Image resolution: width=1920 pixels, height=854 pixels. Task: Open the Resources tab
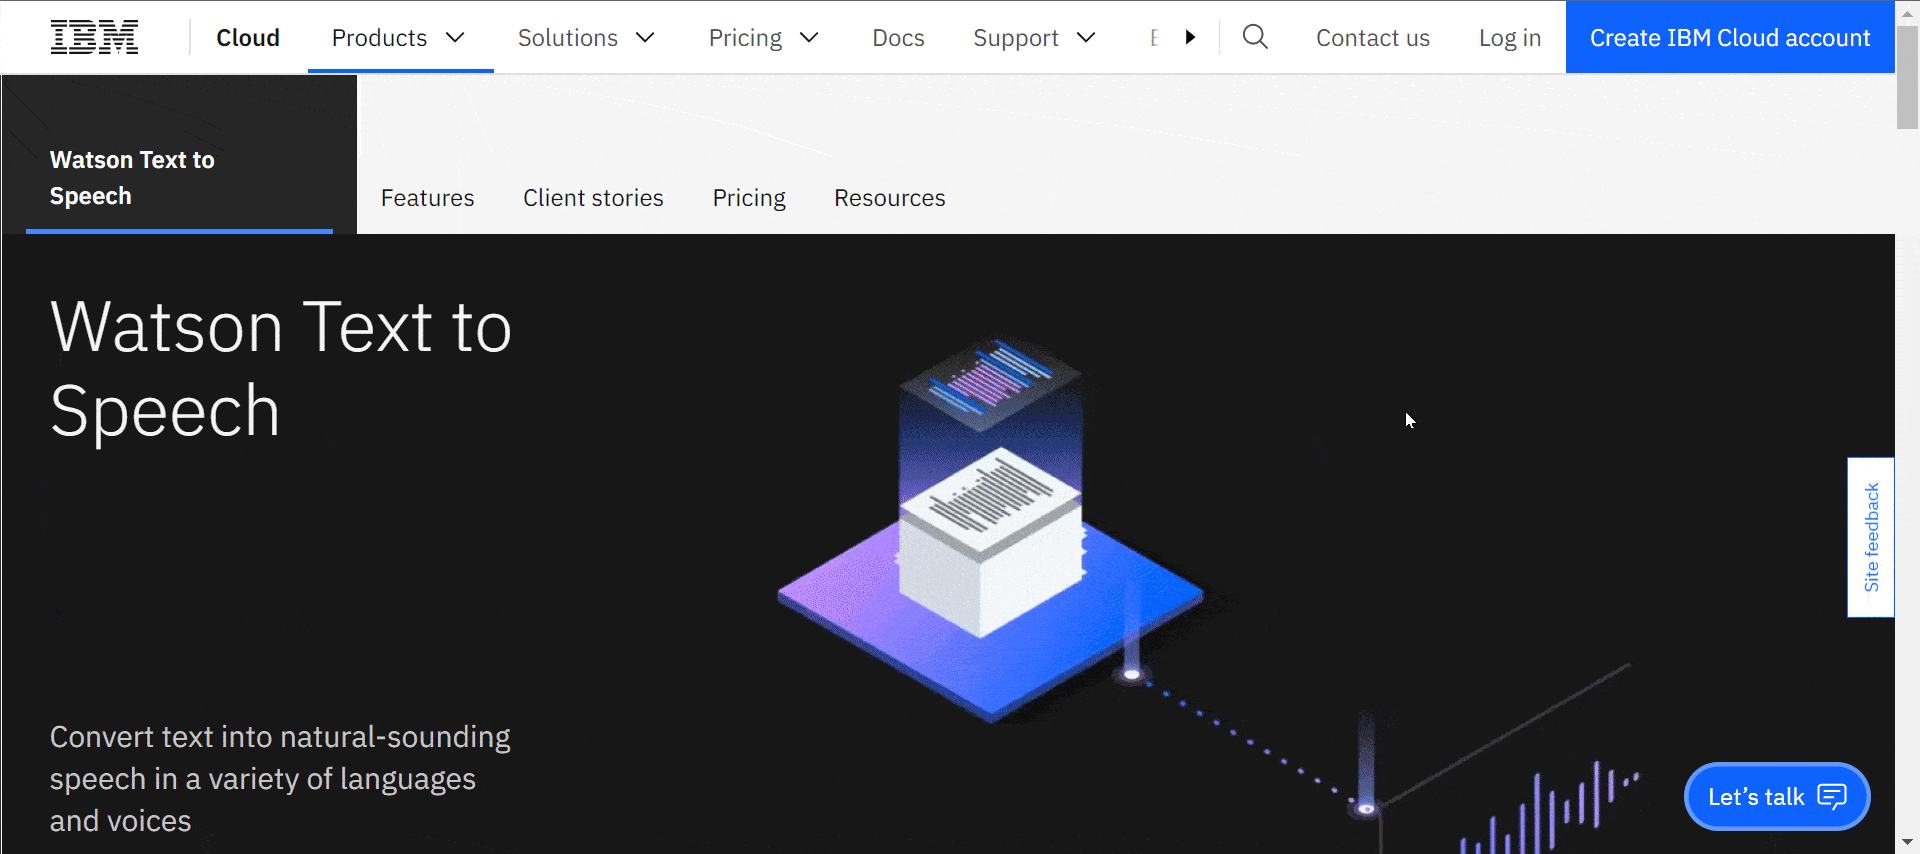click(890, 198)
